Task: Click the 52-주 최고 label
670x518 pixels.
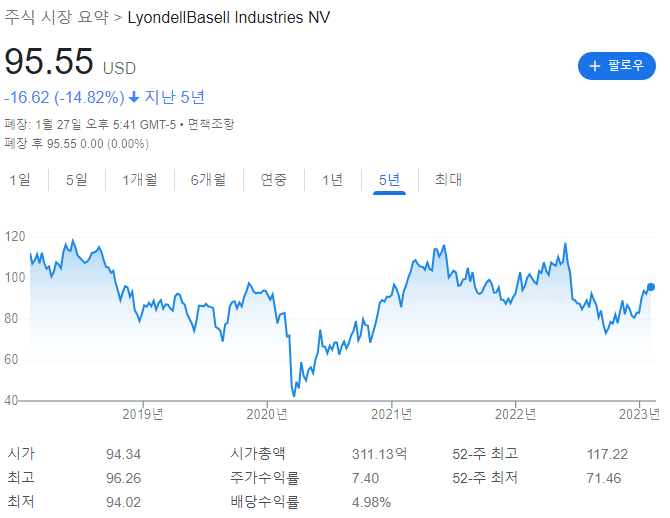Action: 485,453
